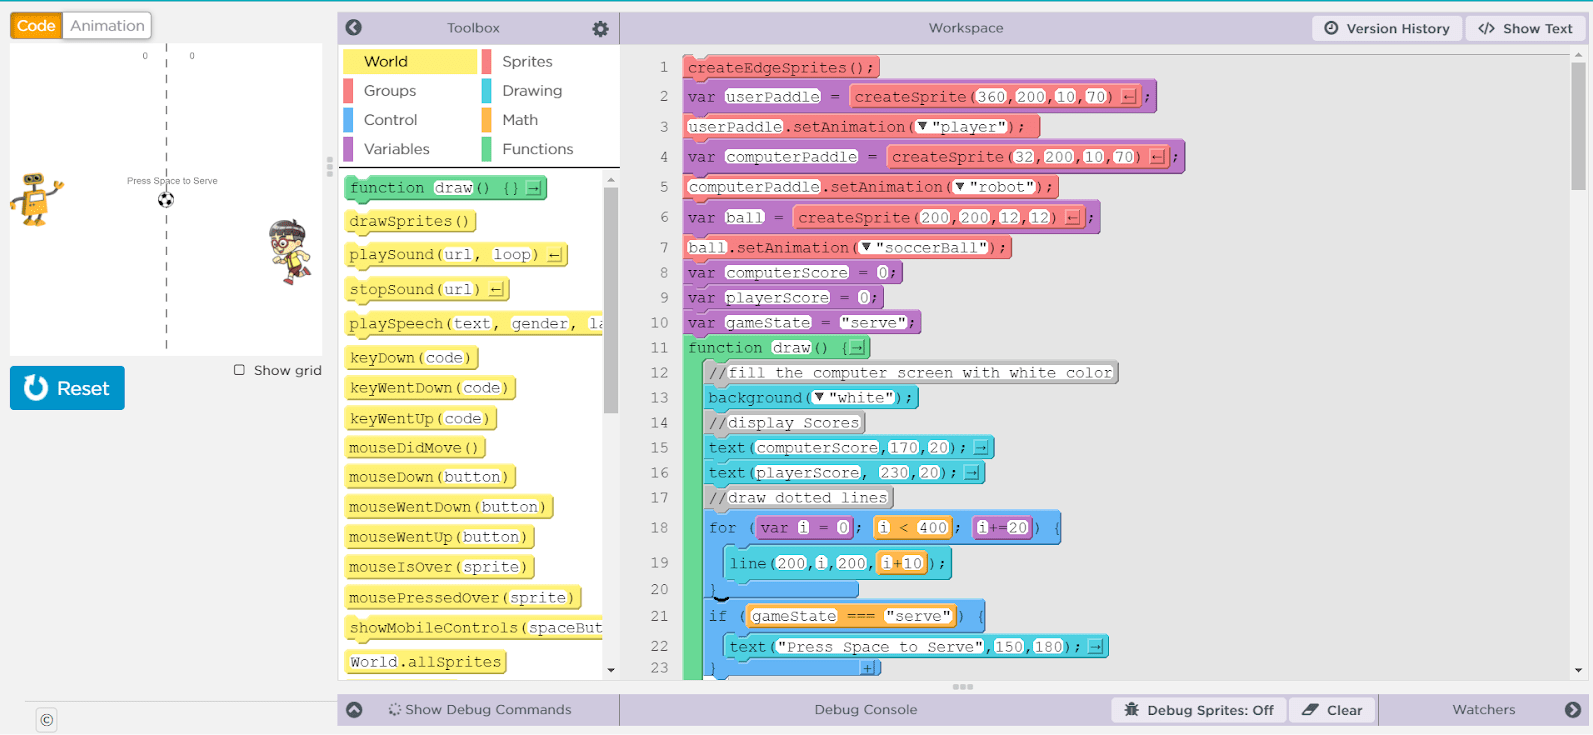Expand the debug console with the up arrow icon
1593x735 pixels.
(x=354, y=710)
